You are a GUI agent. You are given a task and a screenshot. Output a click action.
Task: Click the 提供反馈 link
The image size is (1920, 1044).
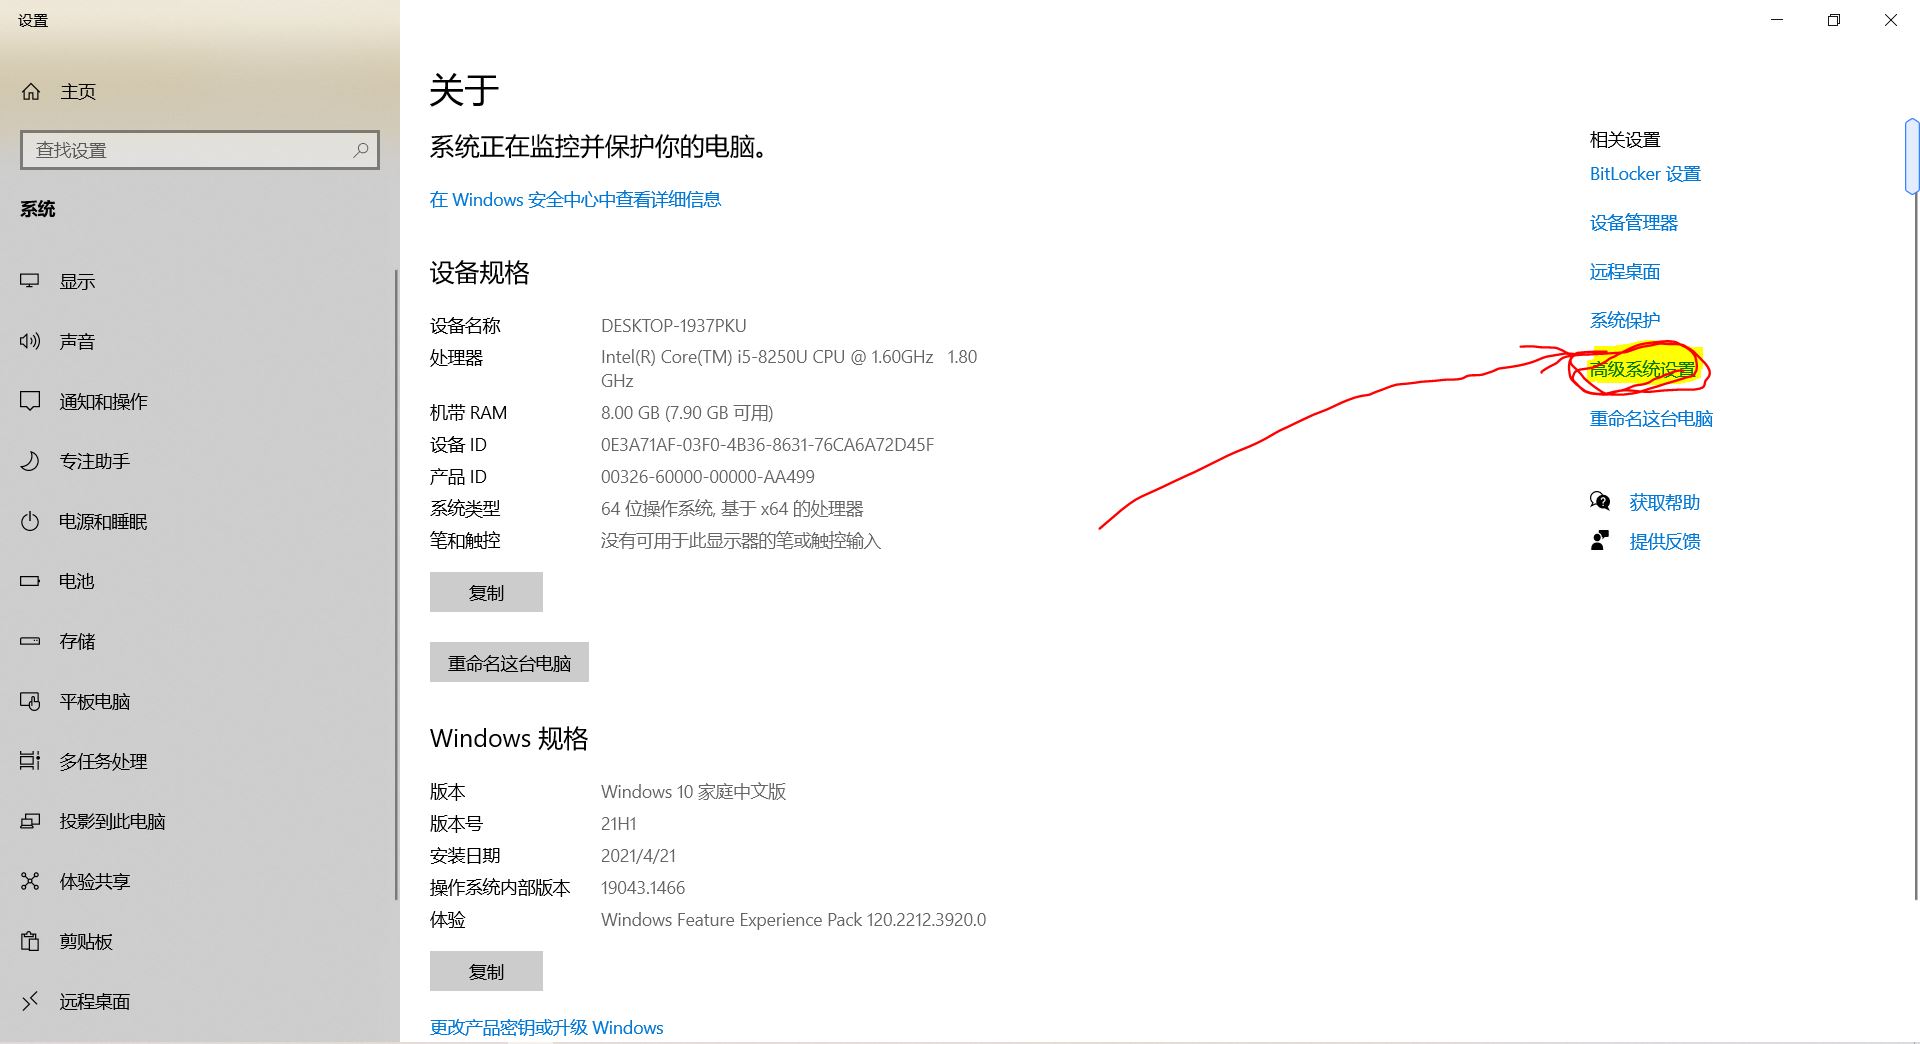coord(1665,541)
